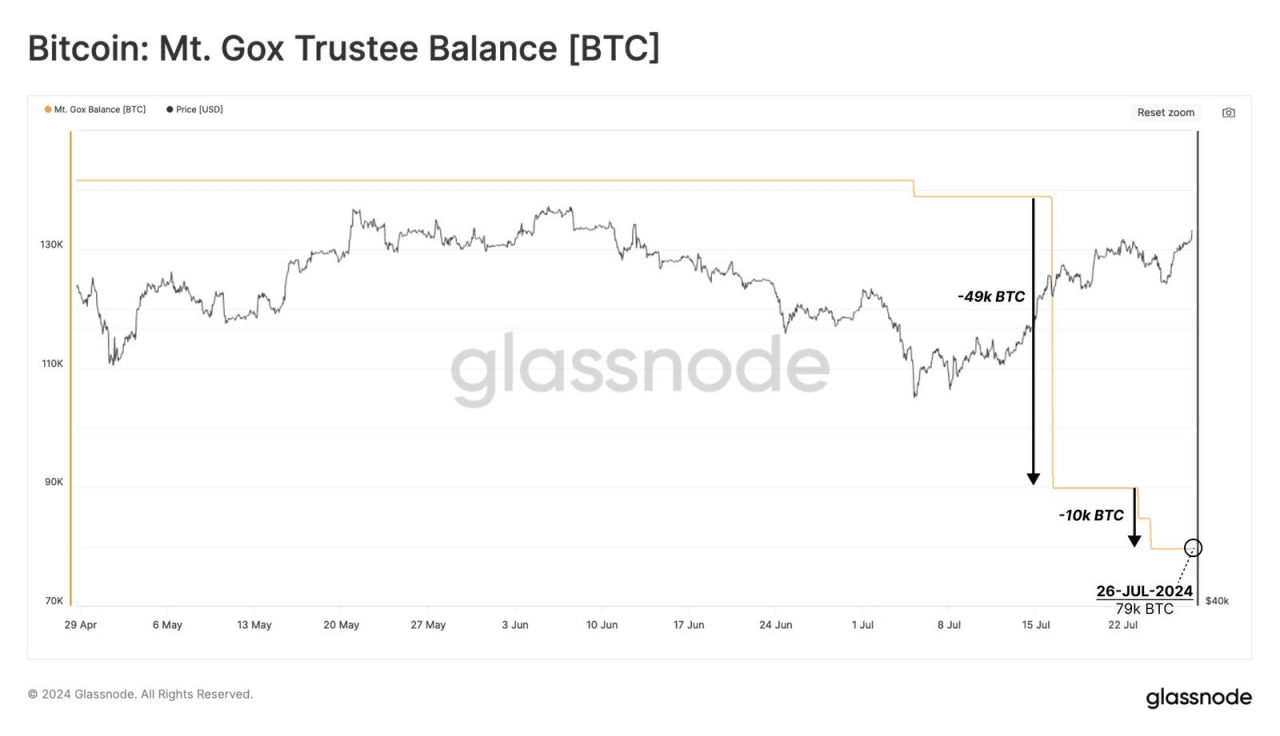Click the -49k BTC annotation label
Screen dimensions: 1280x736
[990, 297]
